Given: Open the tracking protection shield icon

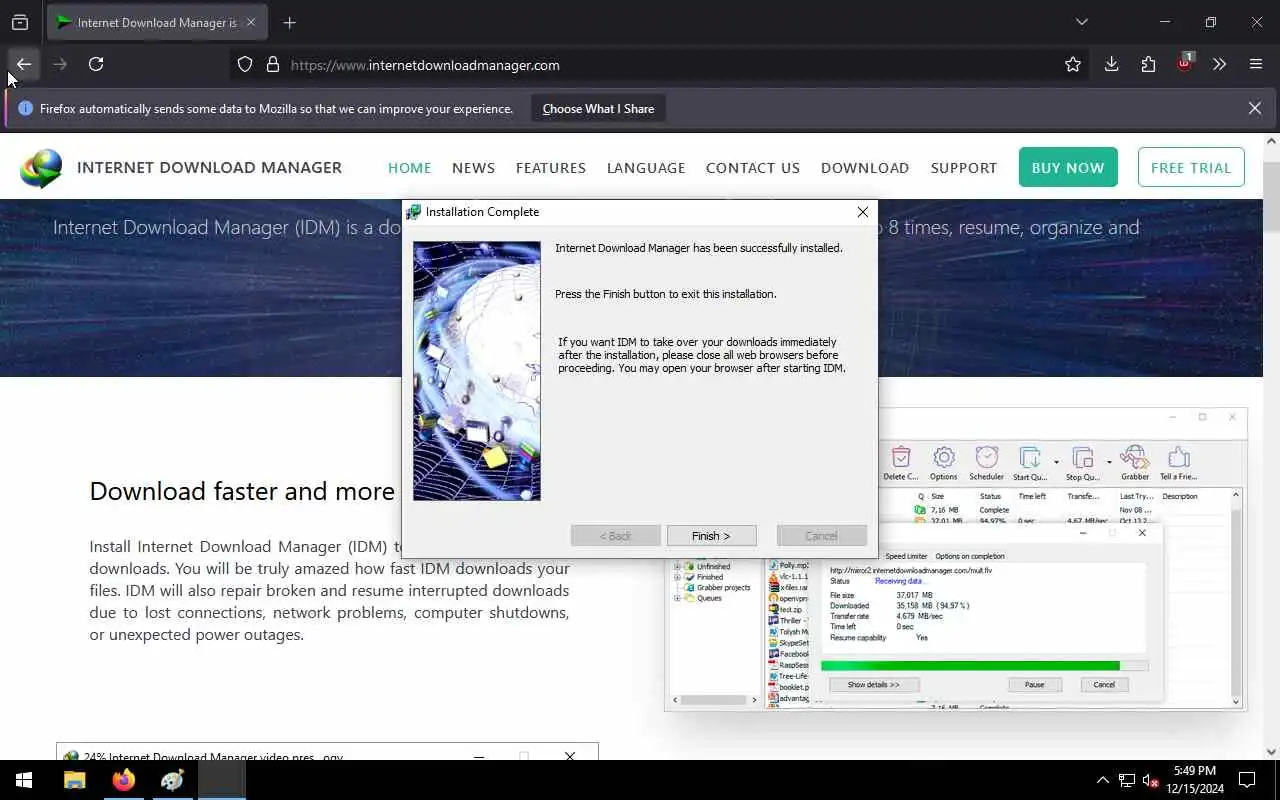Looking at the screenshot, I should [245, 65].
